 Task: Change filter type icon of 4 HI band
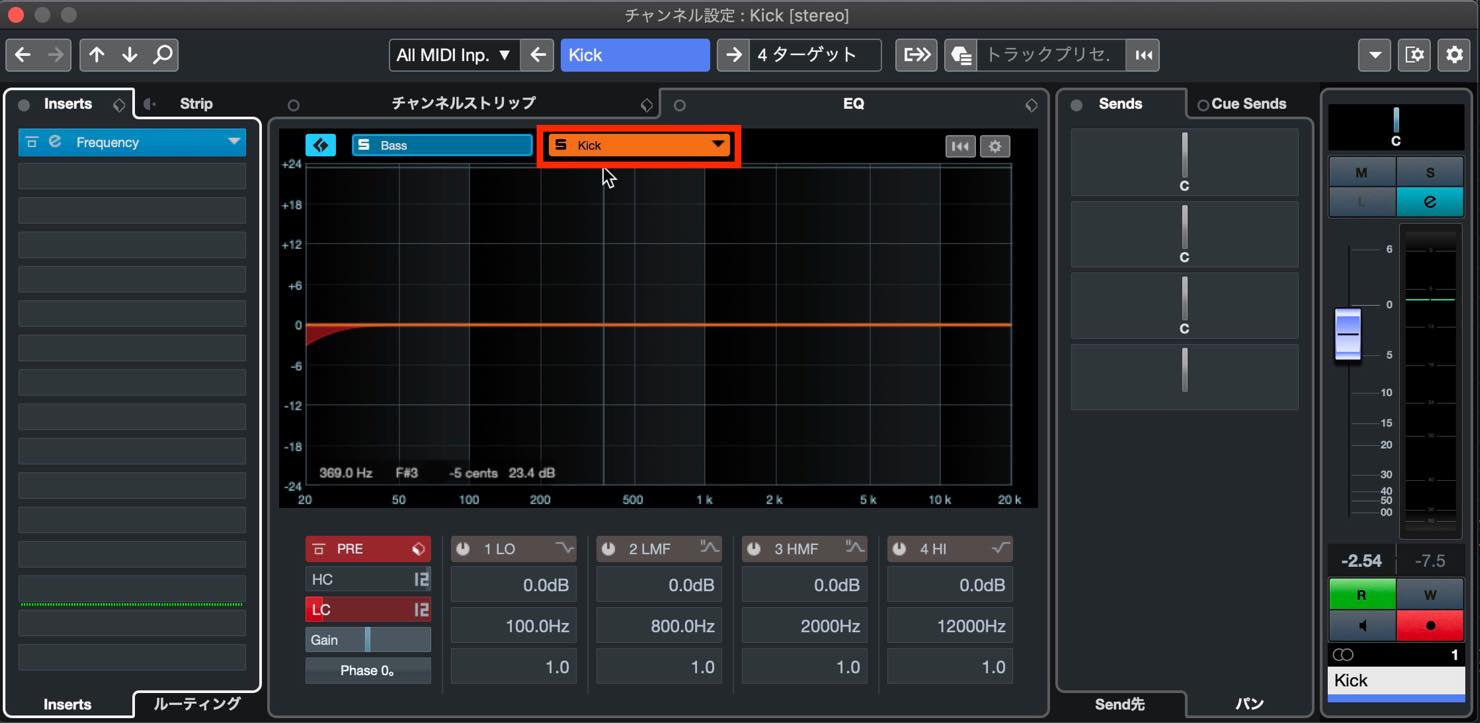point(1000,548)
